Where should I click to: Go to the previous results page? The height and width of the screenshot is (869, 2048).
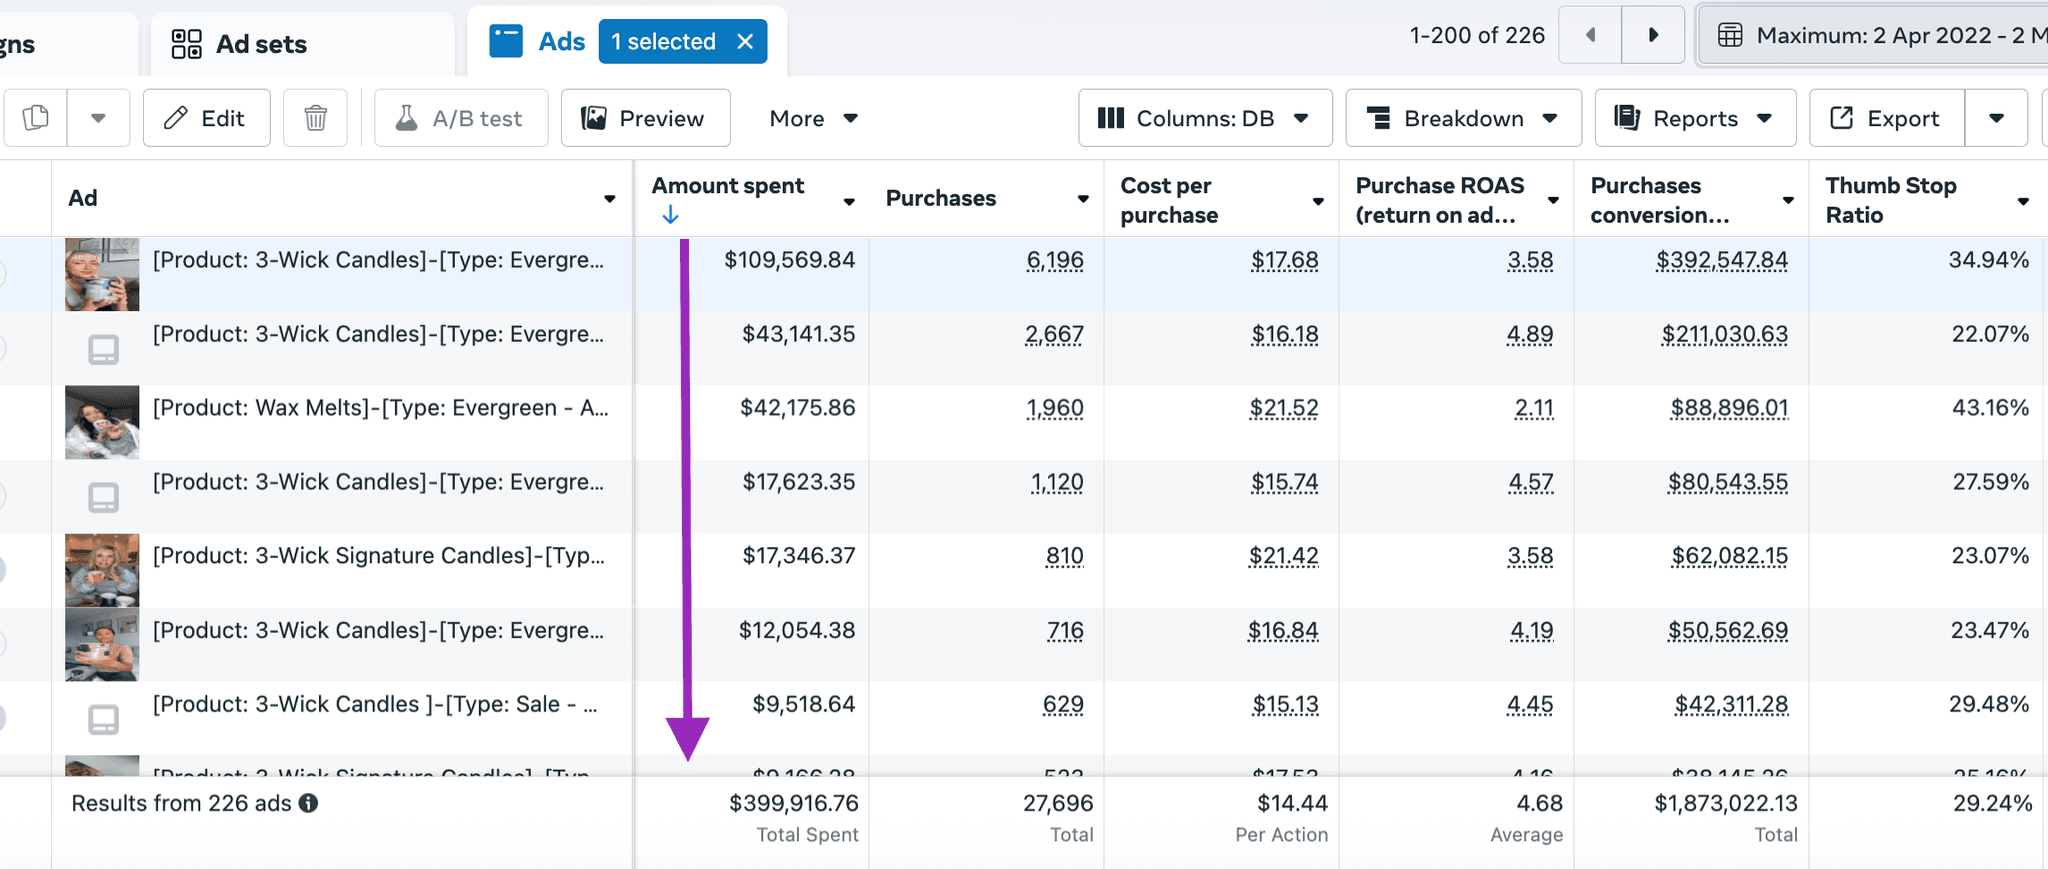(1590, 35)
